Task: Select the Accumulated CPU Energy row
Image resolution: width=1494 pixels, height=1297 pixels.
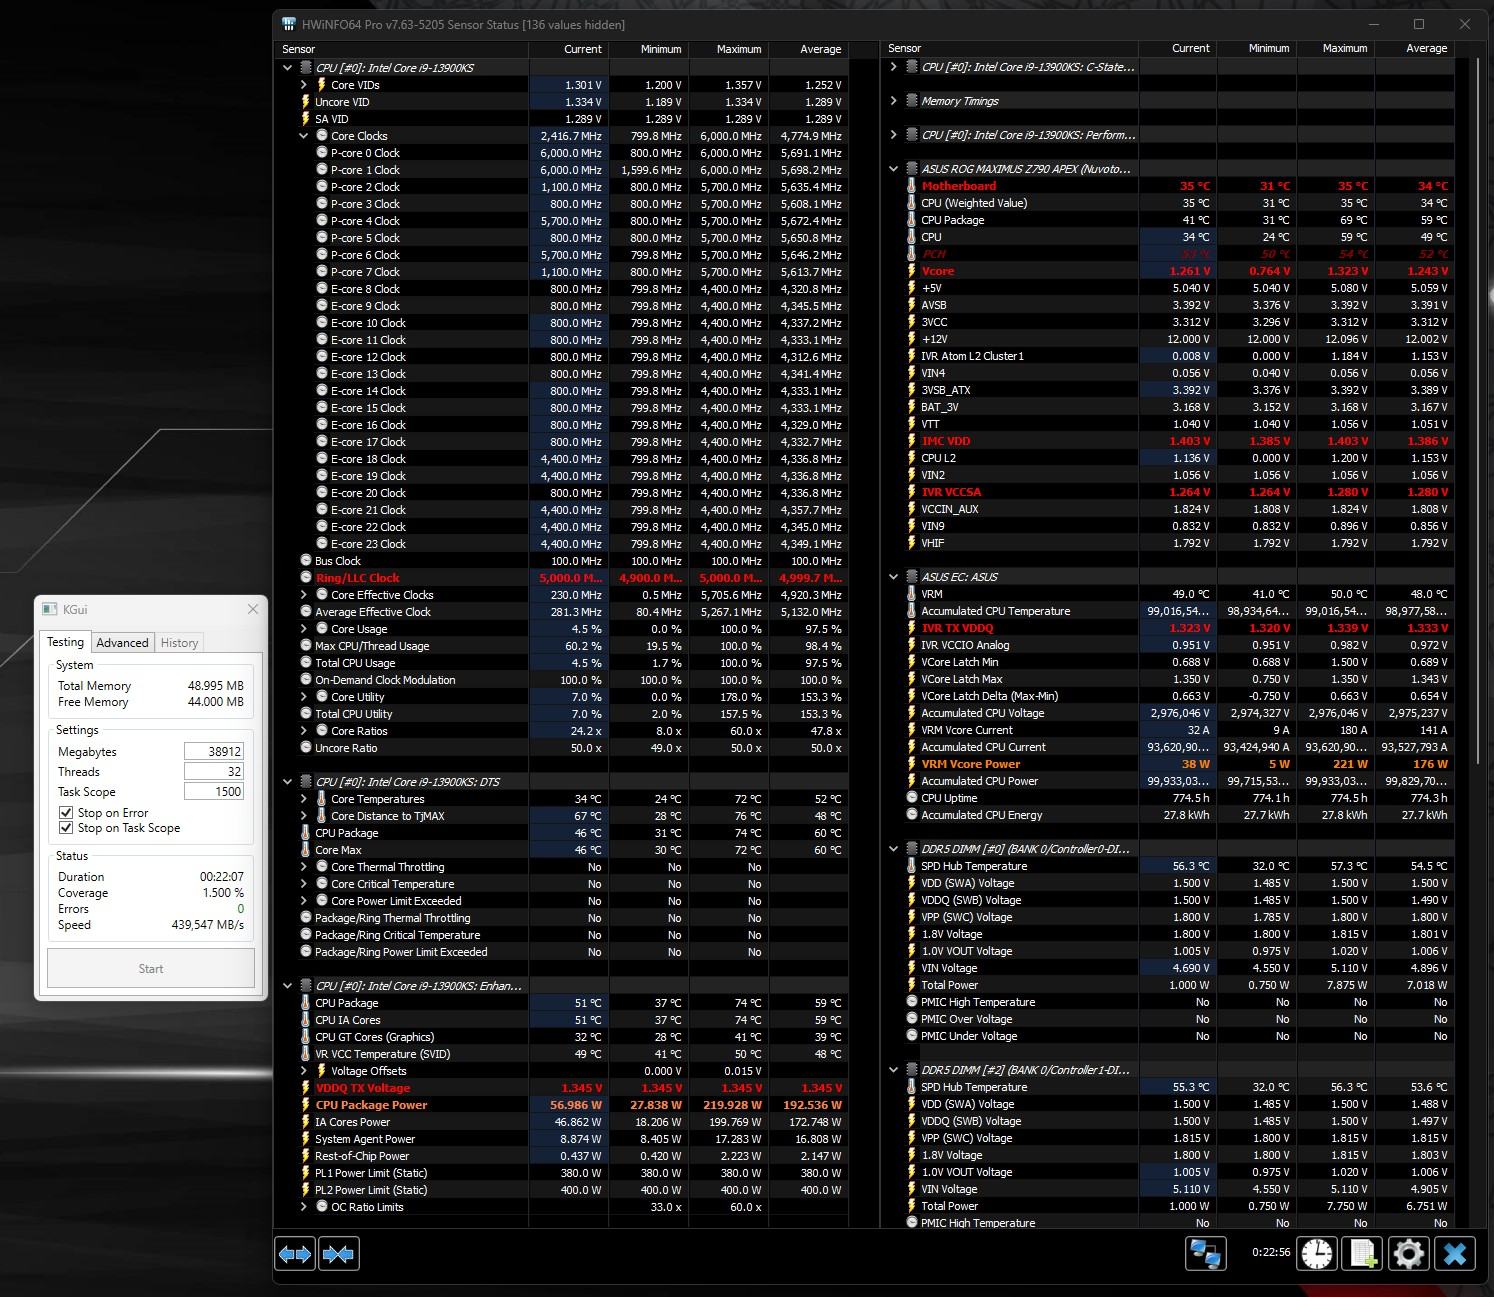Action: click(x=1168, y=815)
